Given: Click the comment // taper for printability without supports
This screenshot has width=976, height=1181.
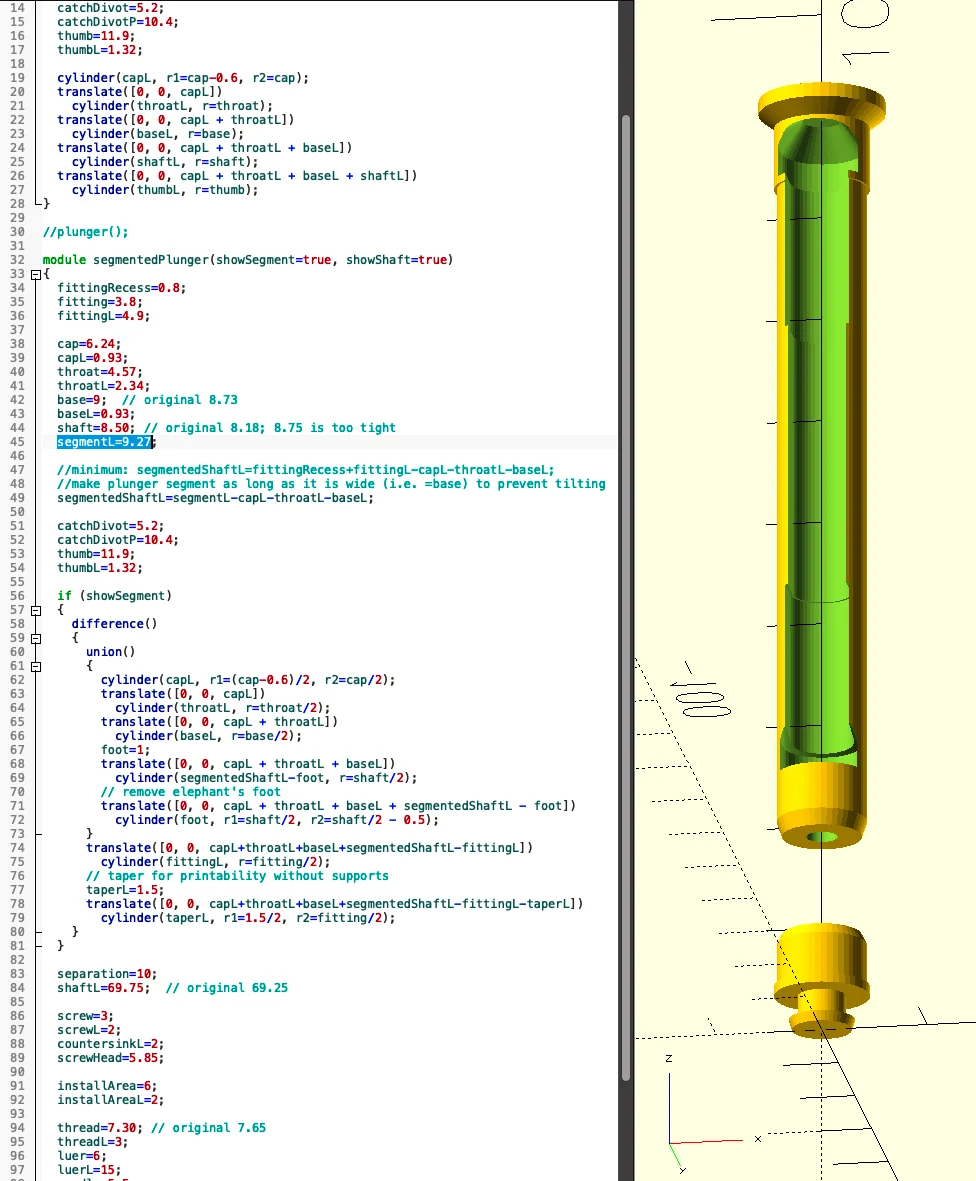Looking at the screenshot, I should [237, 876].
